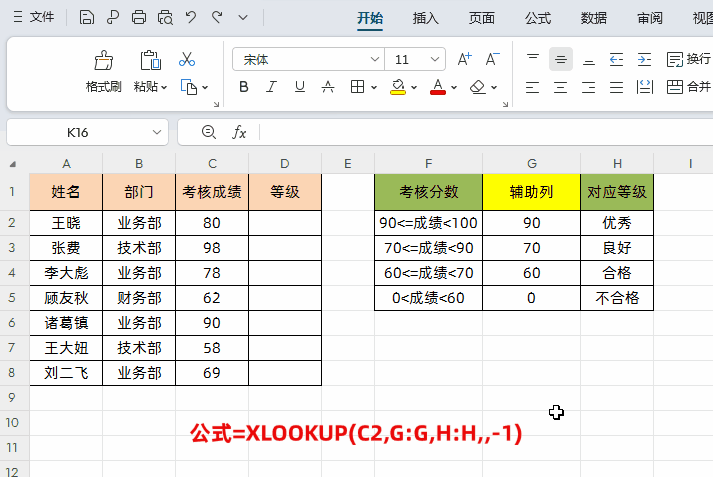This screenshot has height=477, width=713.
Task: Toggle Bold formatting
Action: pos(244,87)
